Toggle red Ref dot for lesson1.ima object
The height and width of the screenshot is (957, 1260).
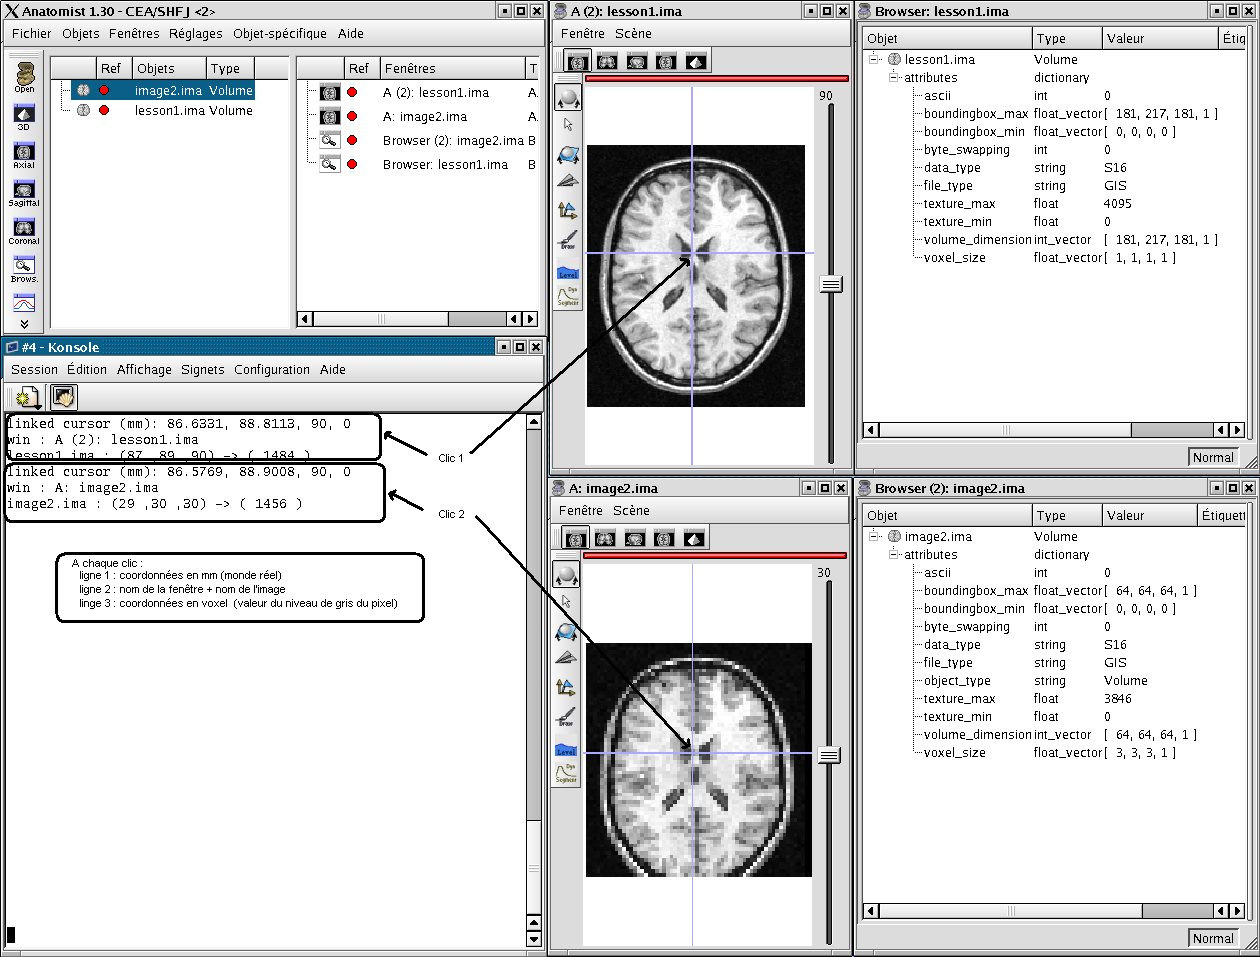104,111
